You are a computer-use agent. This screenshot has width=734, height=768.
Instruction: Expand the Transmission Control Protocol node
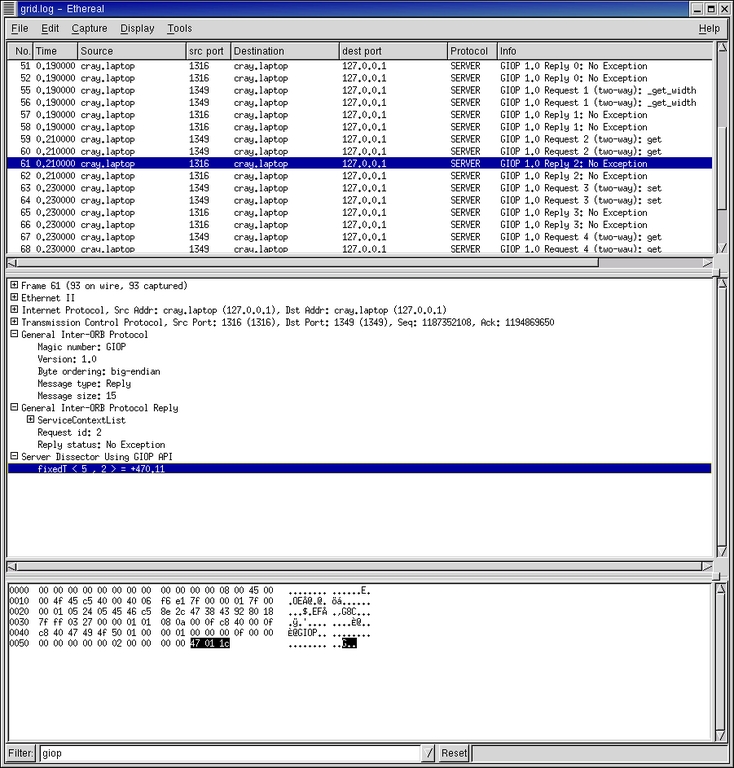[x=14, y=322]
